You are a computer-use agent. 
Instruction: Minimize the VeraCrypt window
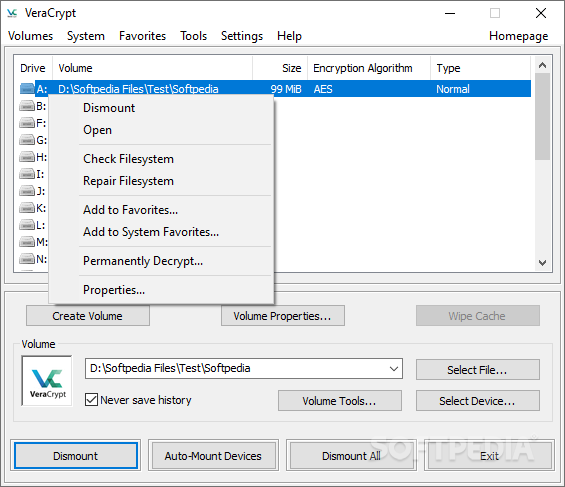[x=450, y=13]
